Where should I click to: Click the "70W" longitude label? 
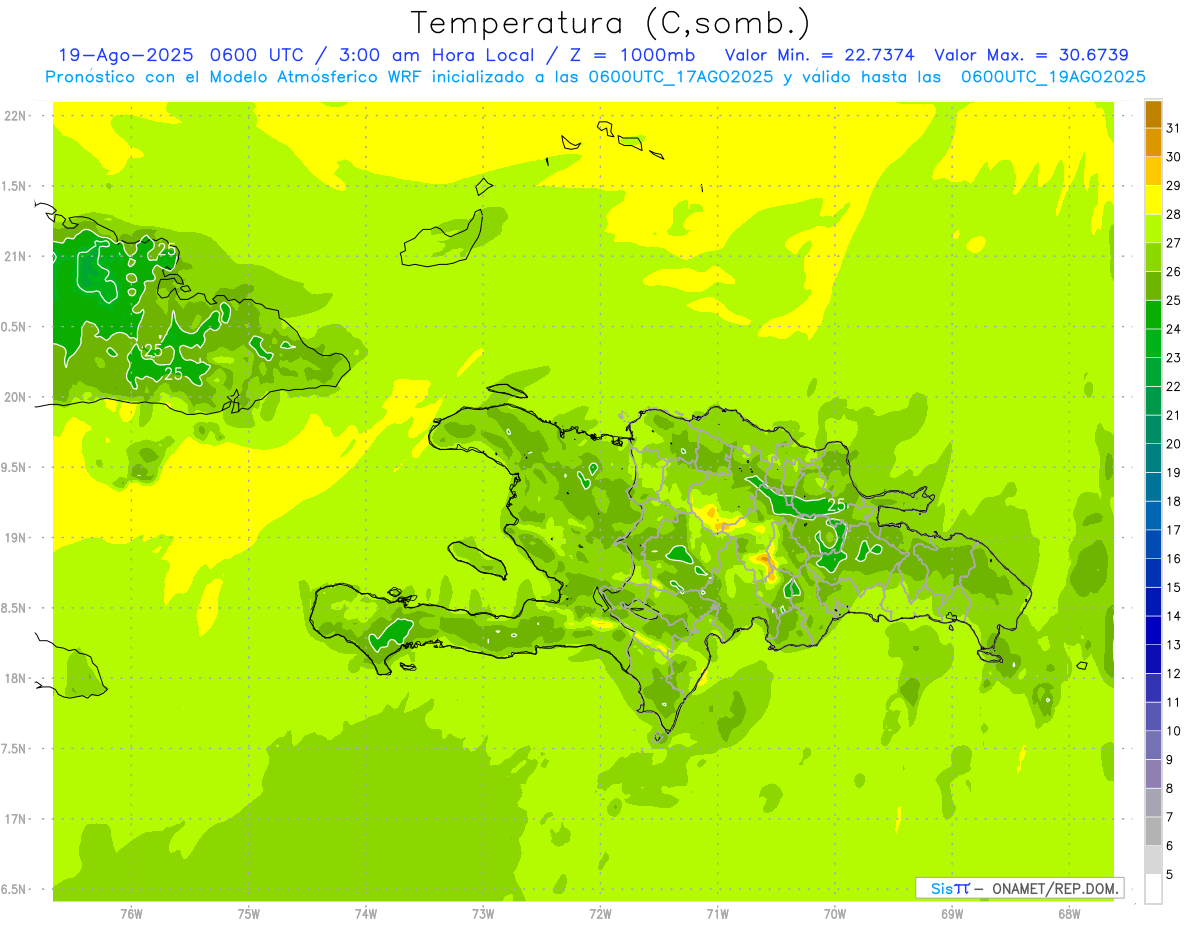pos(835,913)
